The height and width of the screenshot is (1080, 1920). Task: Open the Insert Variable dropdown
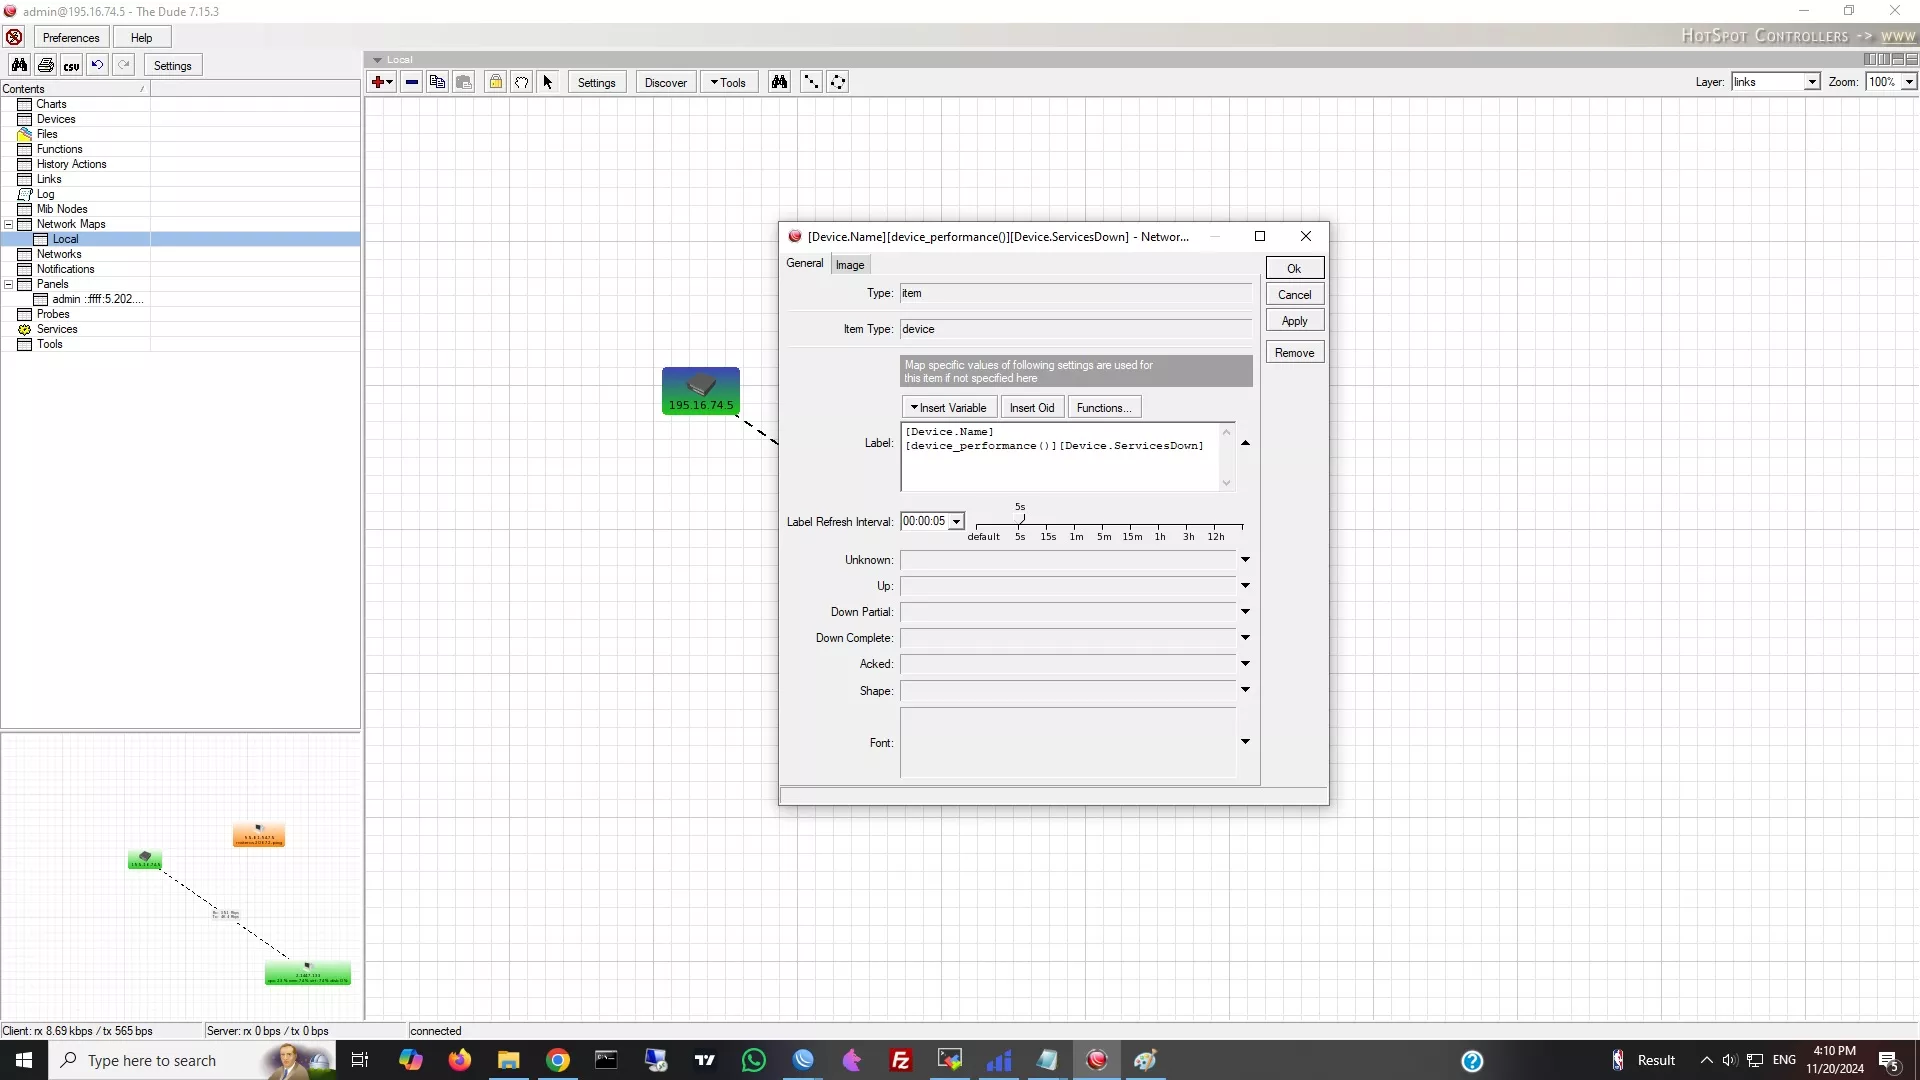(949, 407)
